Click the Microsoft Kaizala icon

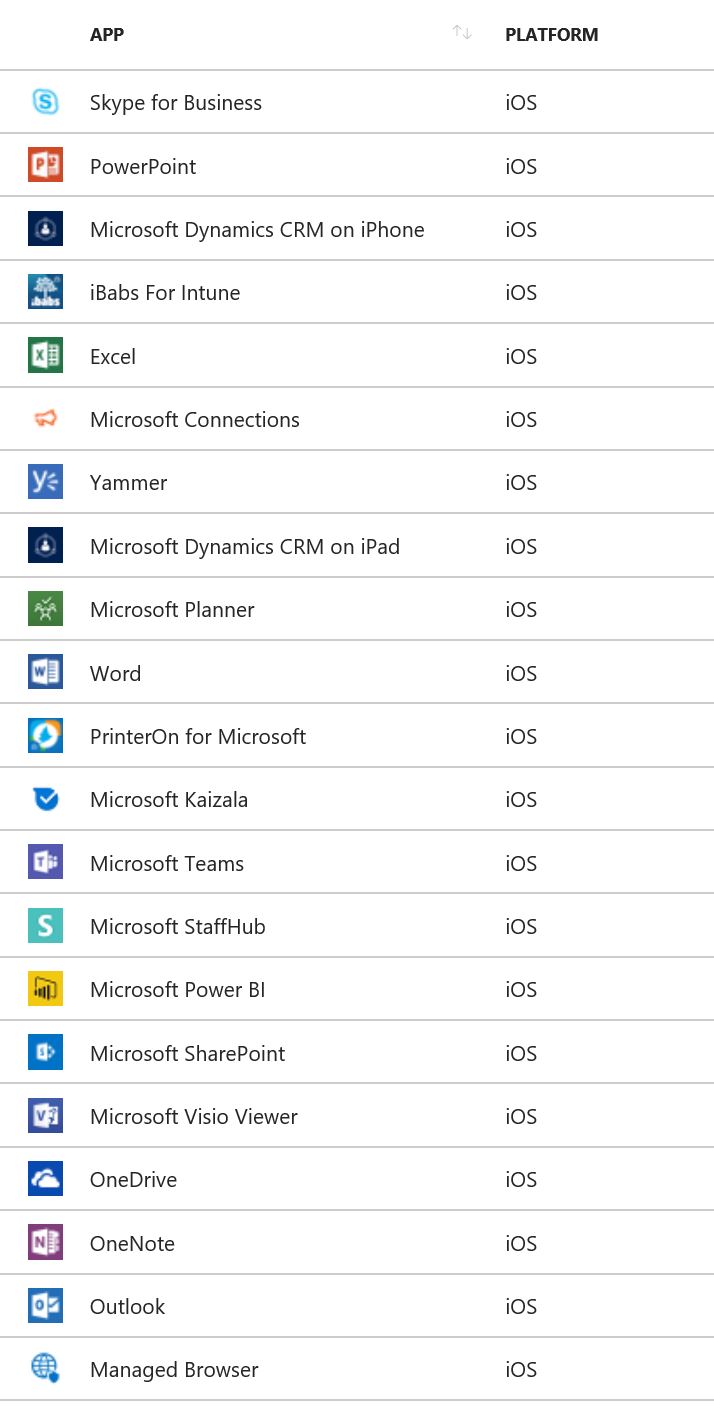click(45, 799)
